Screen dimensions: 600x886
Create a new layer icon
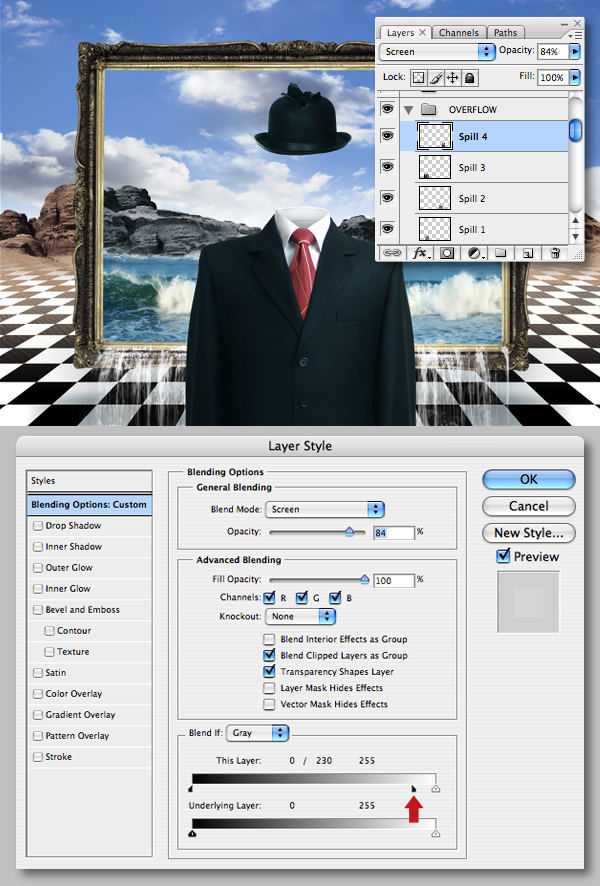pos(528,253)
